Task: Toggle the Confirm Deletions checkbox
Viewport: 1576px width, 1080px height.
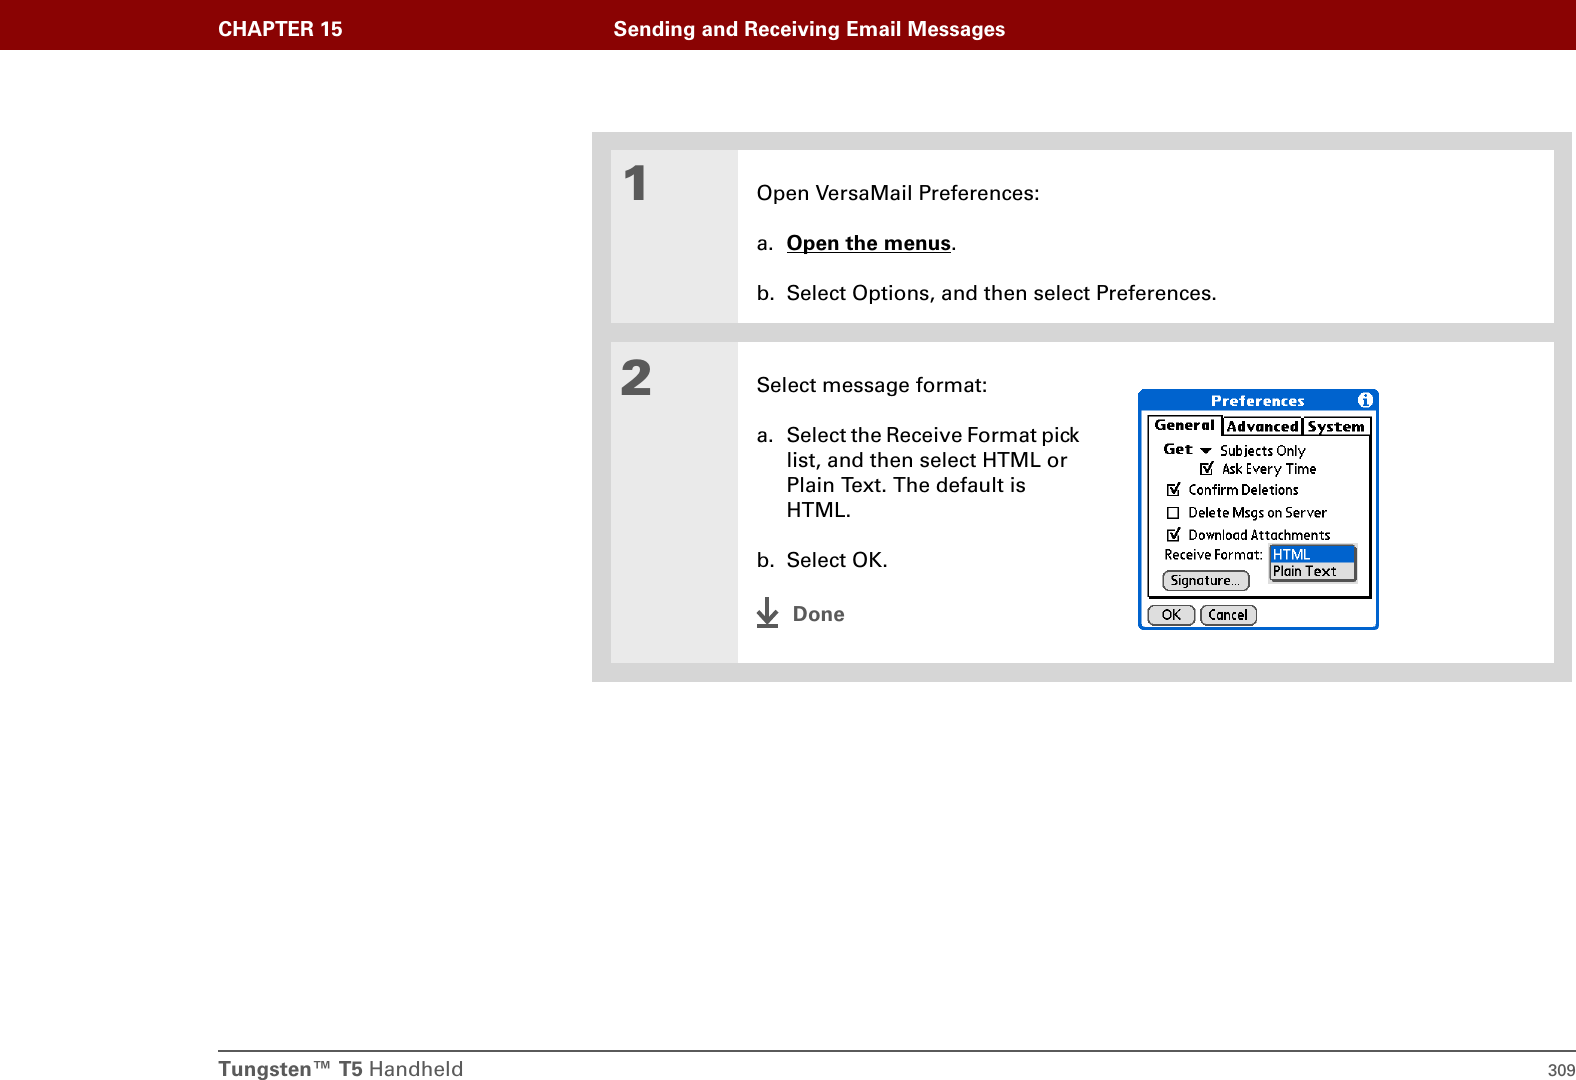Action: [1174, 489]
